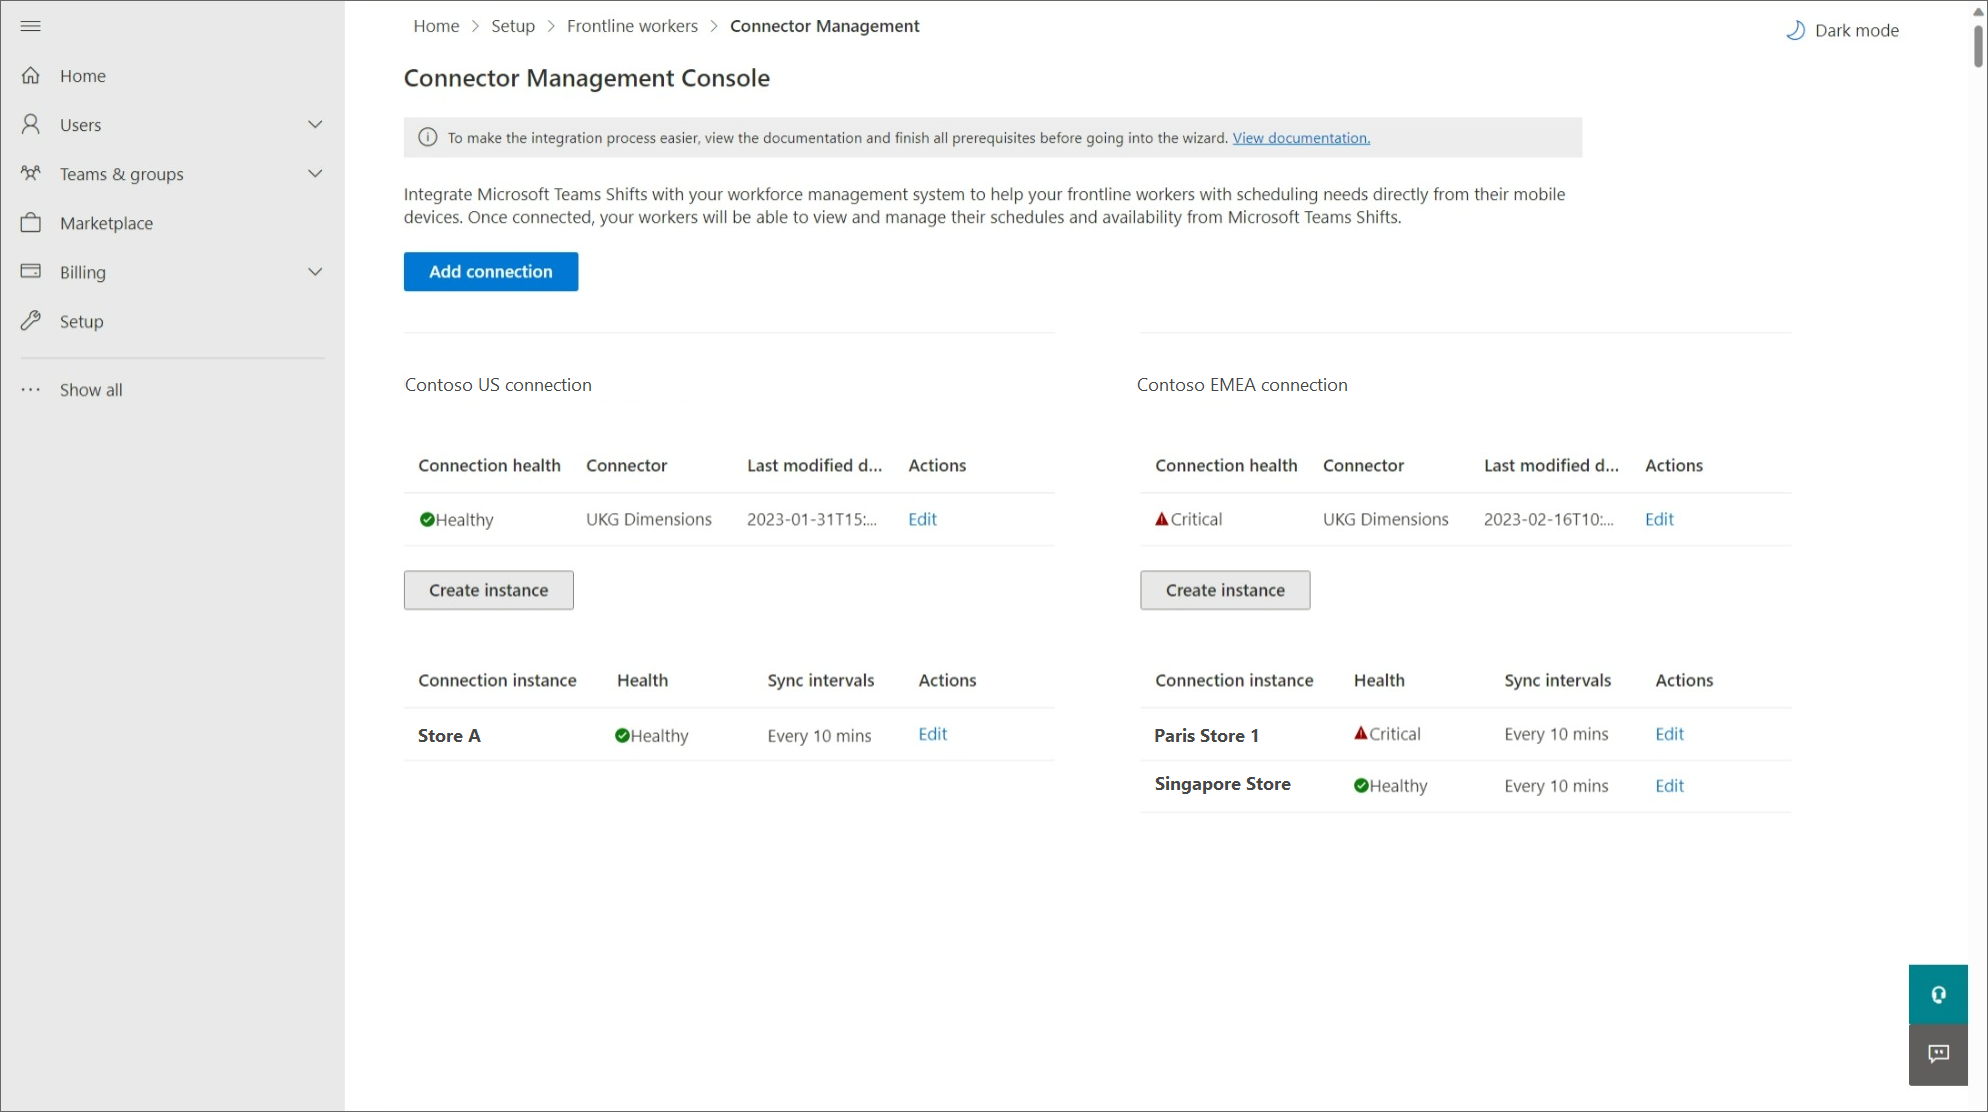Click the Marketplace bag icon
The image size is (1988, 1112).
coord(31,223)
